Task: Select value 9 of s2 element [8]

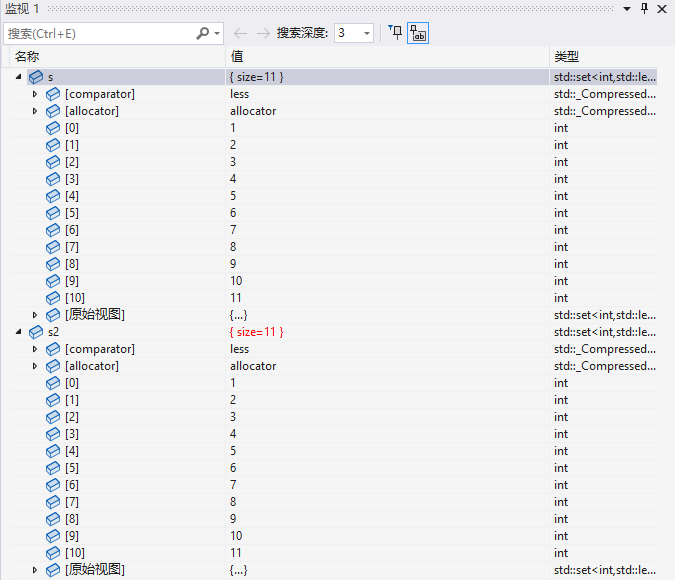Action: [x=233, y=519]
